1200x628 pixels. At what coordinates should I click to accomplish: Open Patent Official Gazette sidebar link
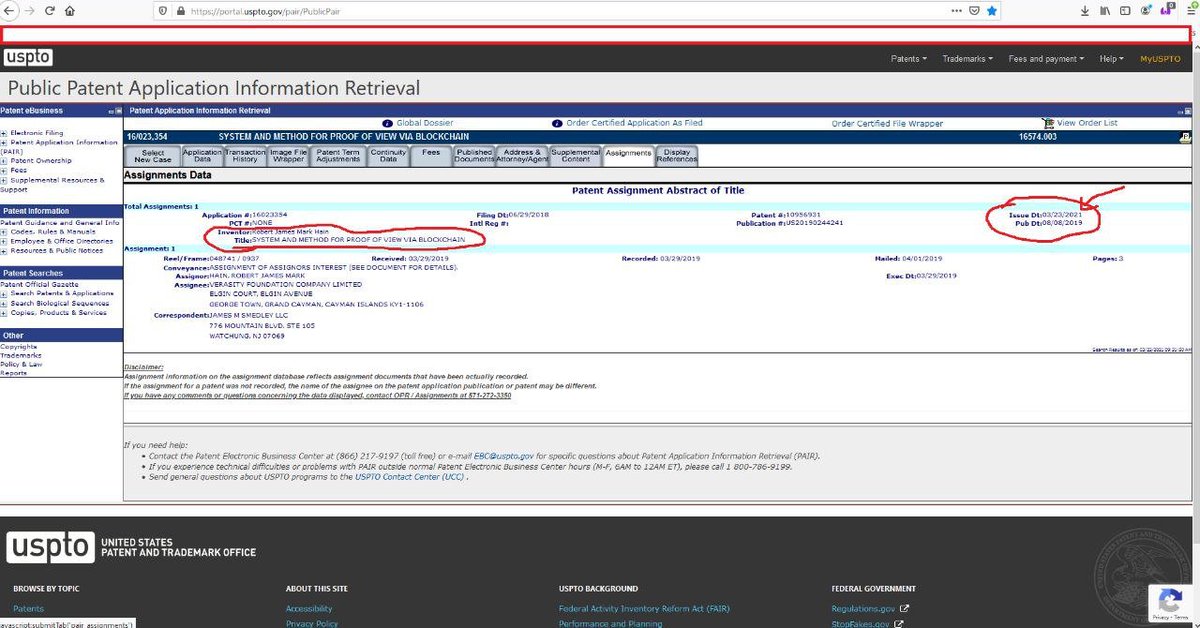[x=37, y=284]
